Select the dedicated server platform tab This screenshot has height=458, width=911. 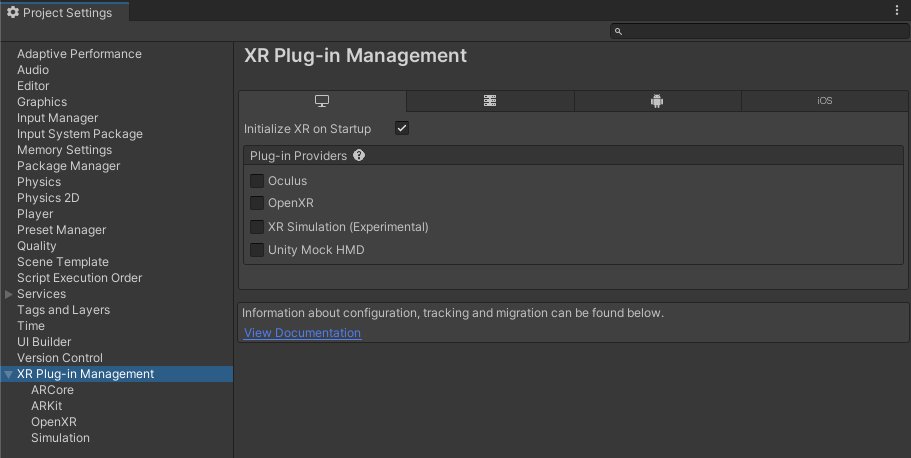click(x=490, y=101)
